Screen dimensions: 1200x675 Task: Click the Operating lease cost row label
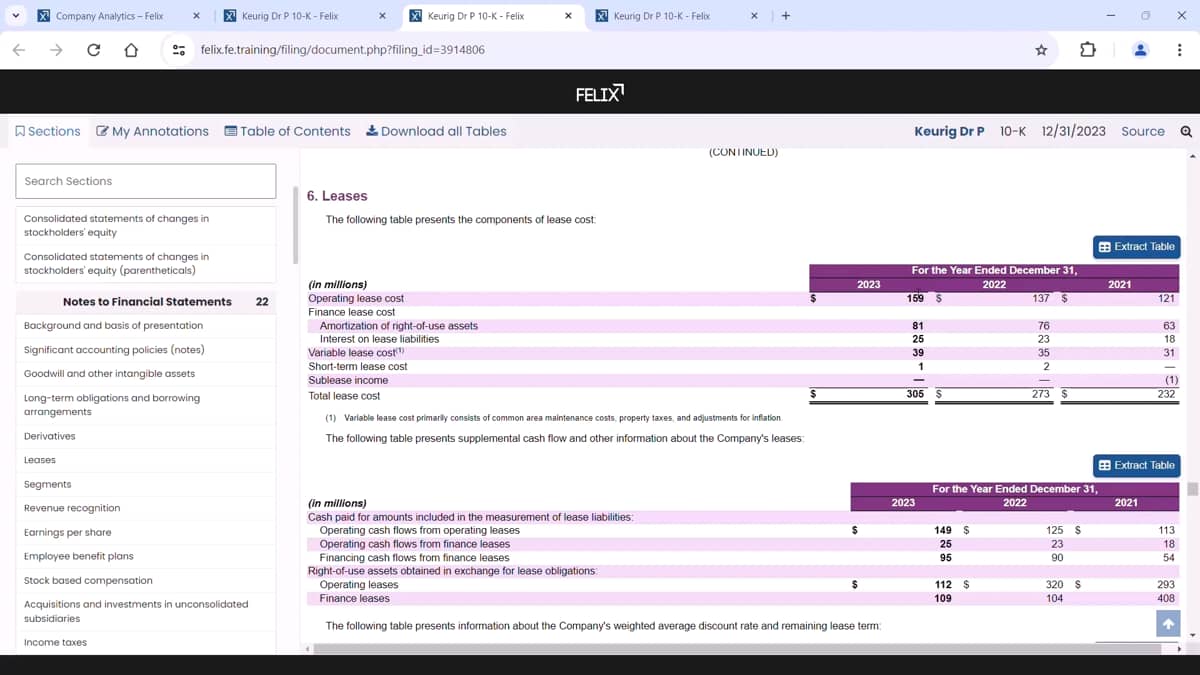point(356,298)
